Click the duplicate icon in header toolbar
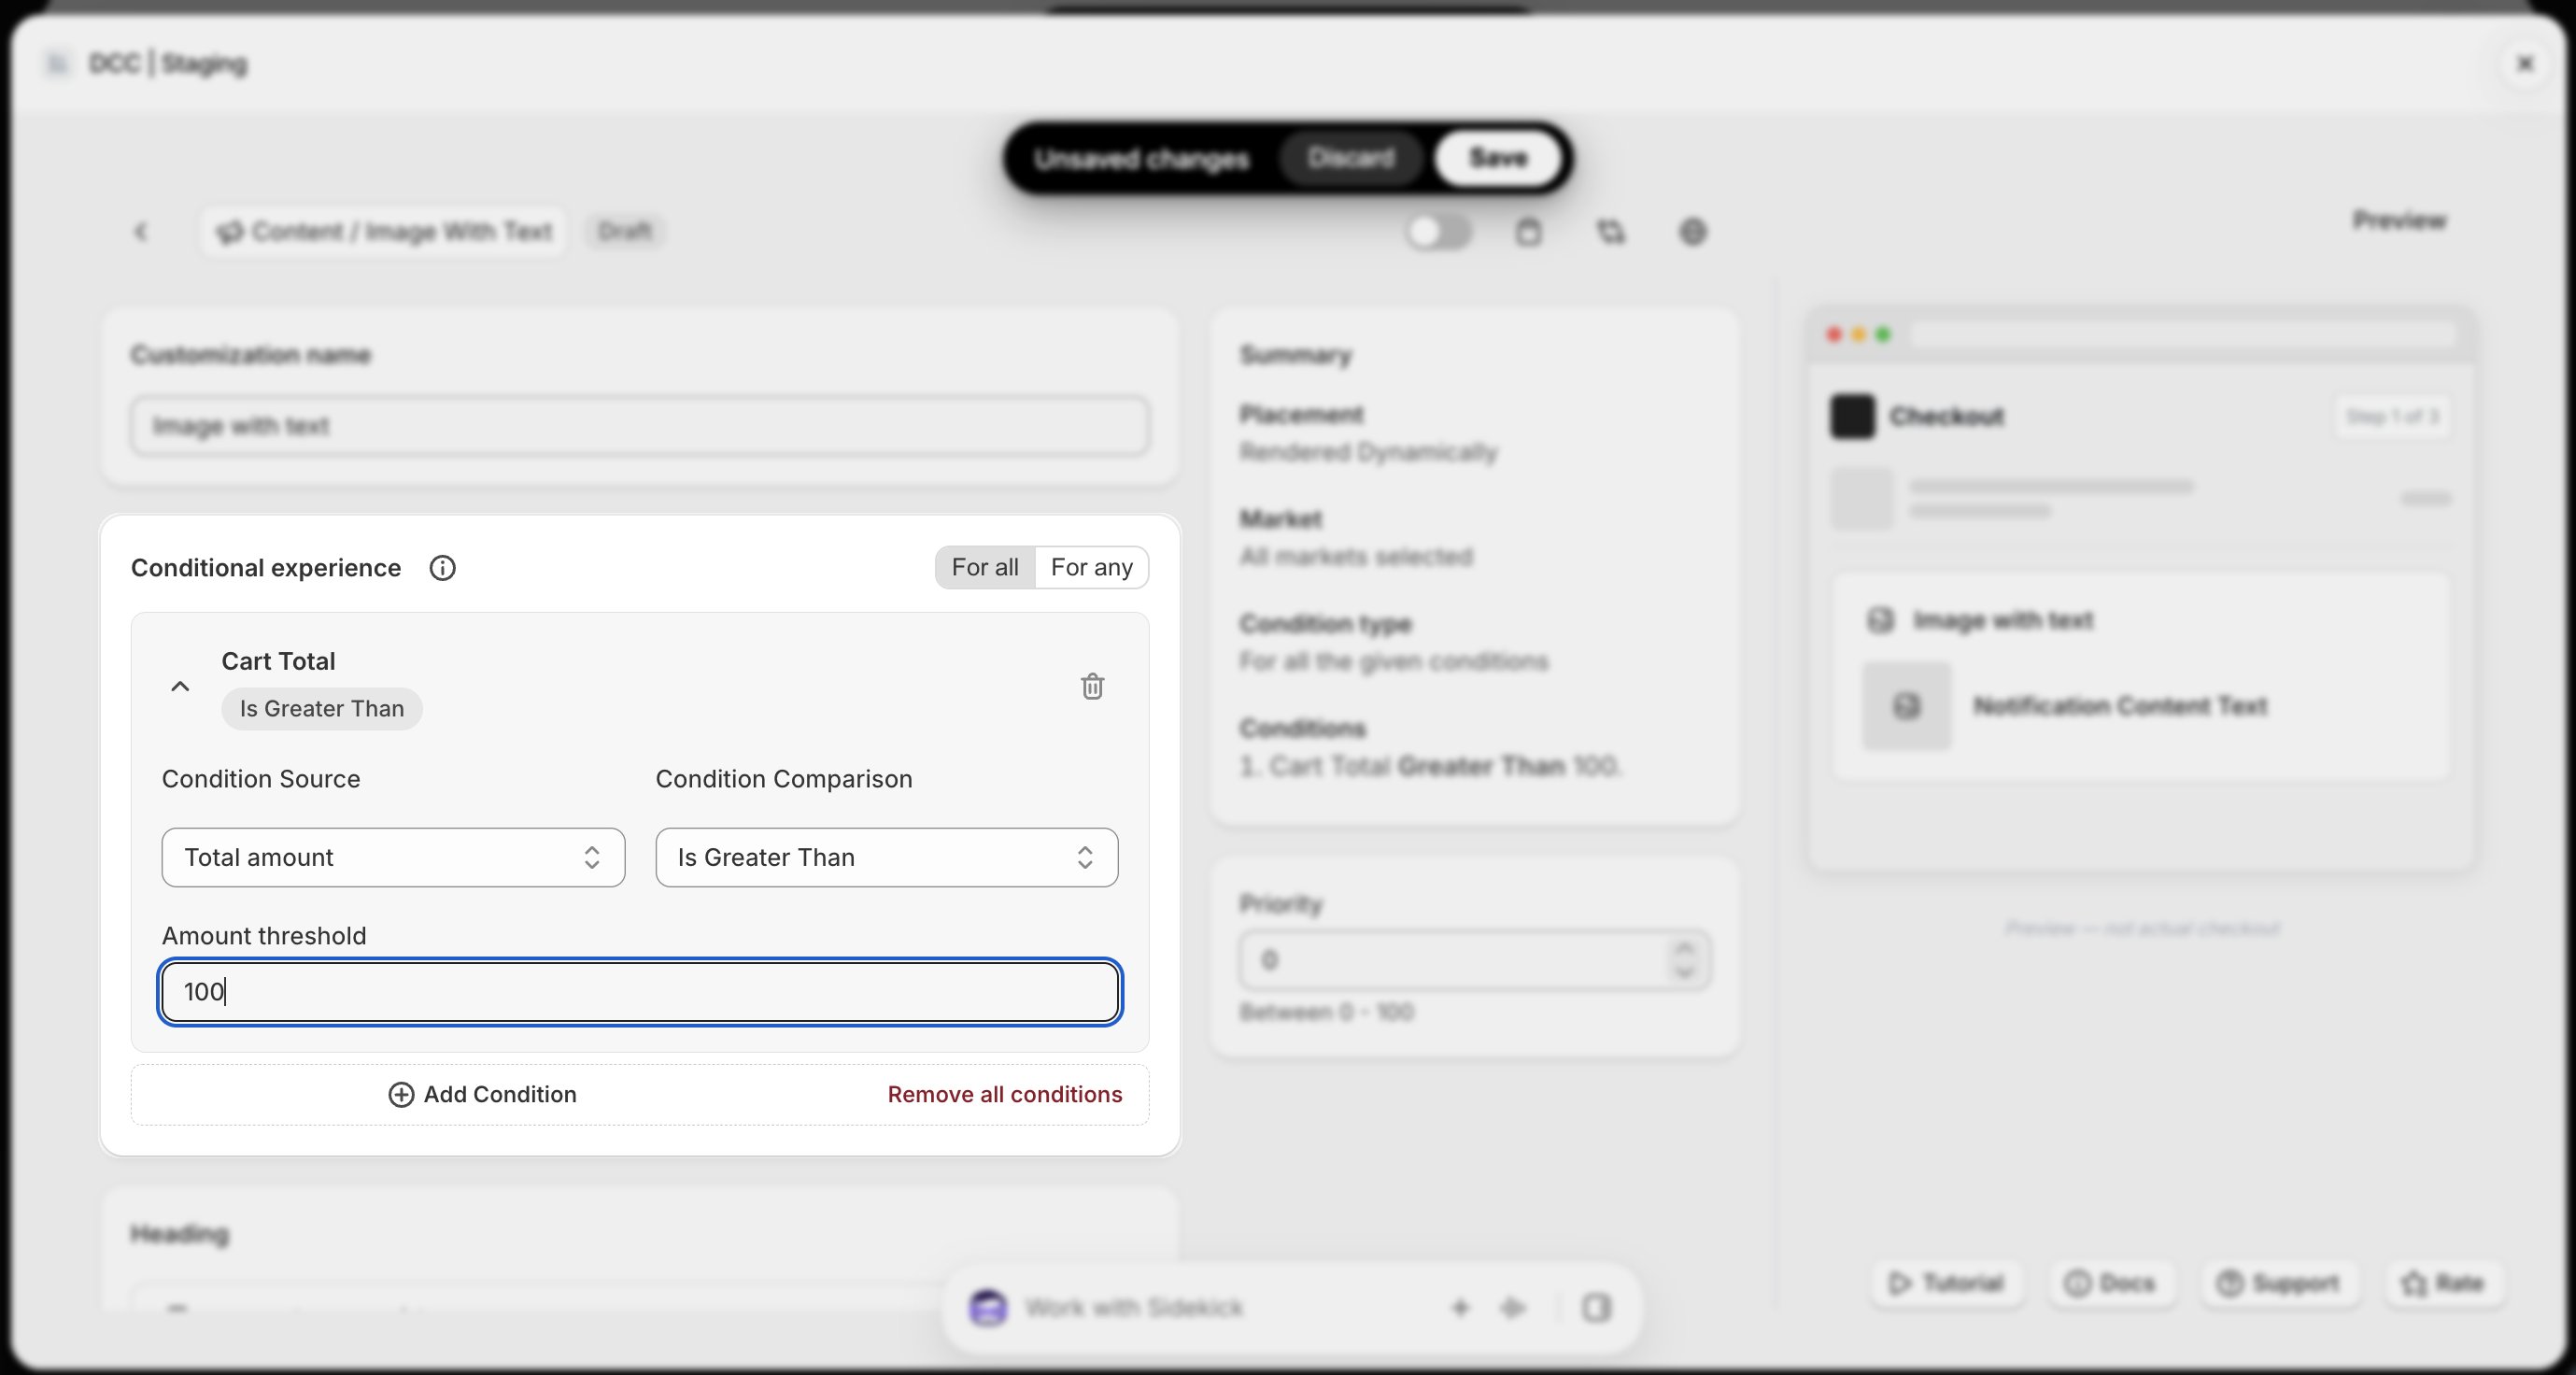 [1610, 232]
